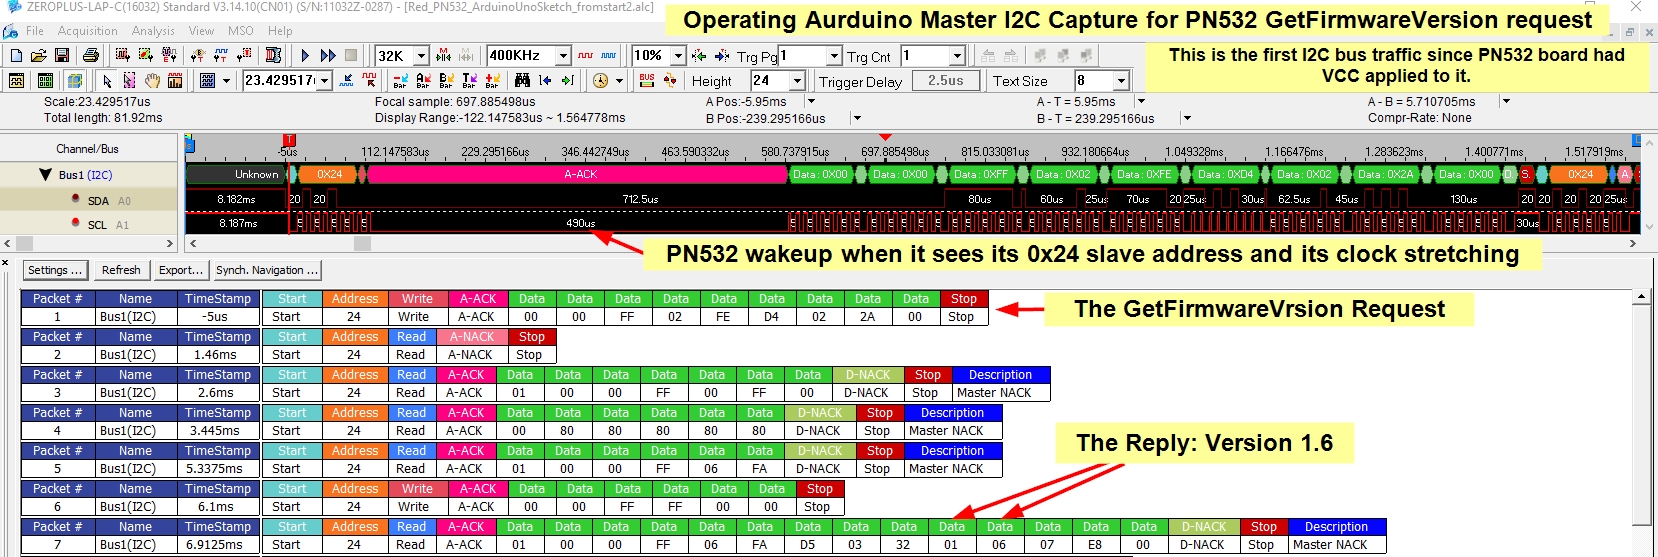Open the Analysis menu
Screen dimensions: 1658x557
pyautogui.click(x=153, y=31)
